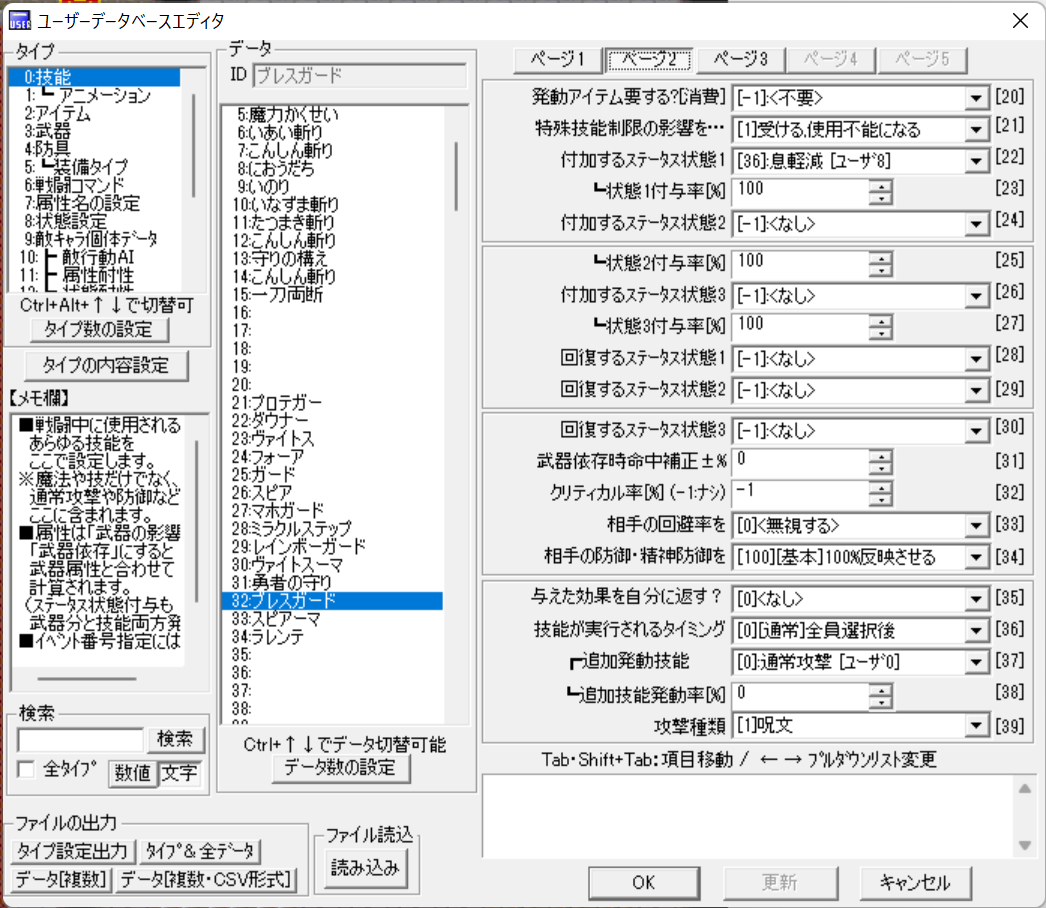
Task: Click the 更新 button
Action: coord(780,883)
